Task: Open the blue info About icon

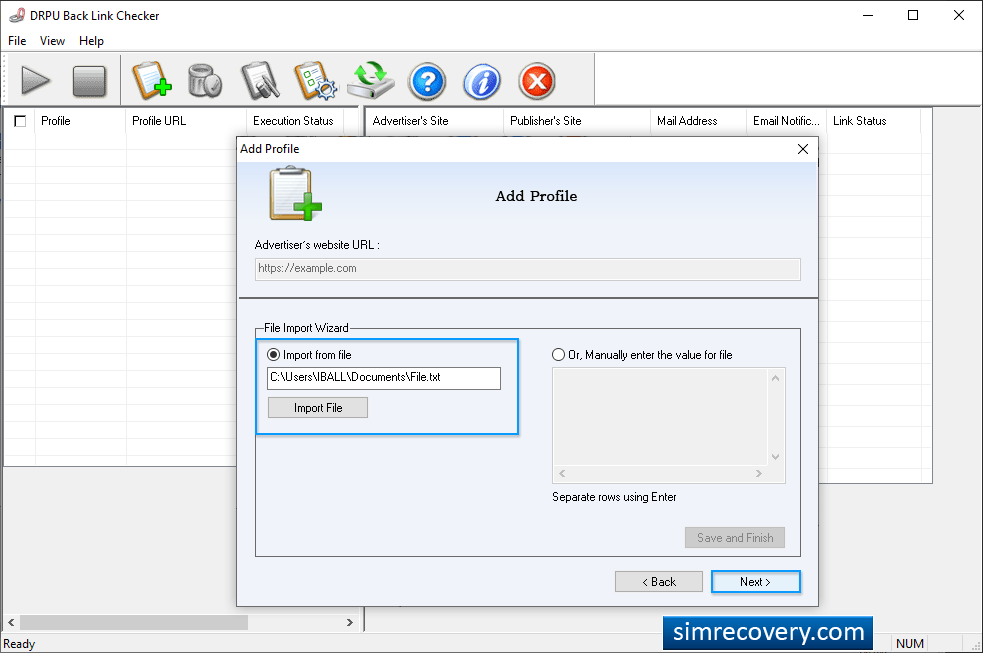Action: pos(481,81)
